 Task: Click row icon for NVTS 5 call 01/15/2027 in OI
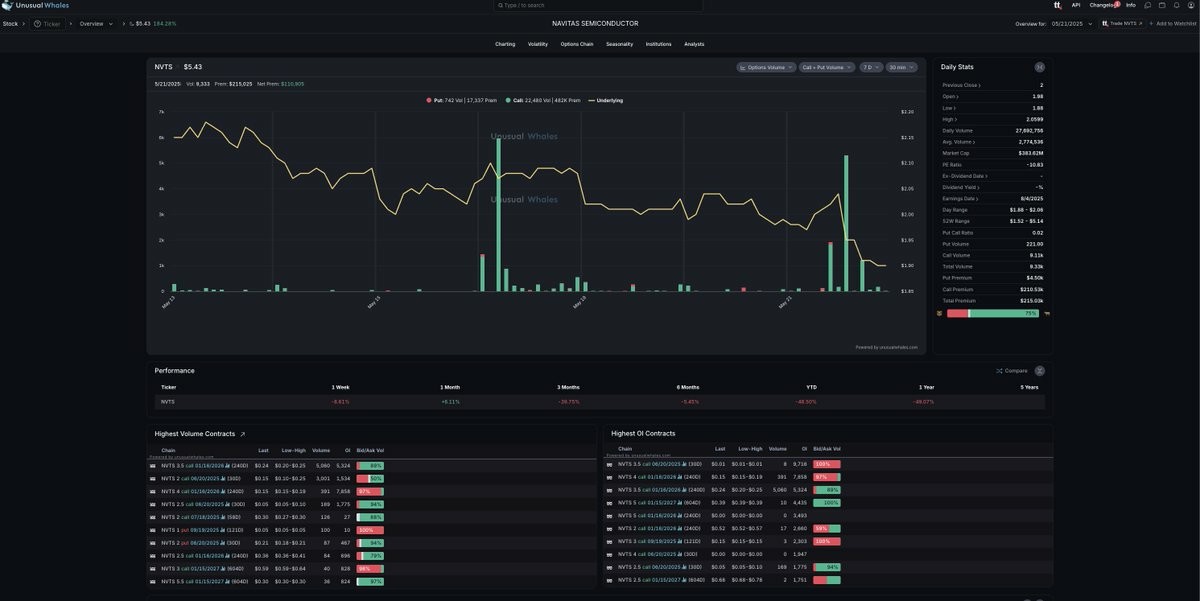pos(610,503)
